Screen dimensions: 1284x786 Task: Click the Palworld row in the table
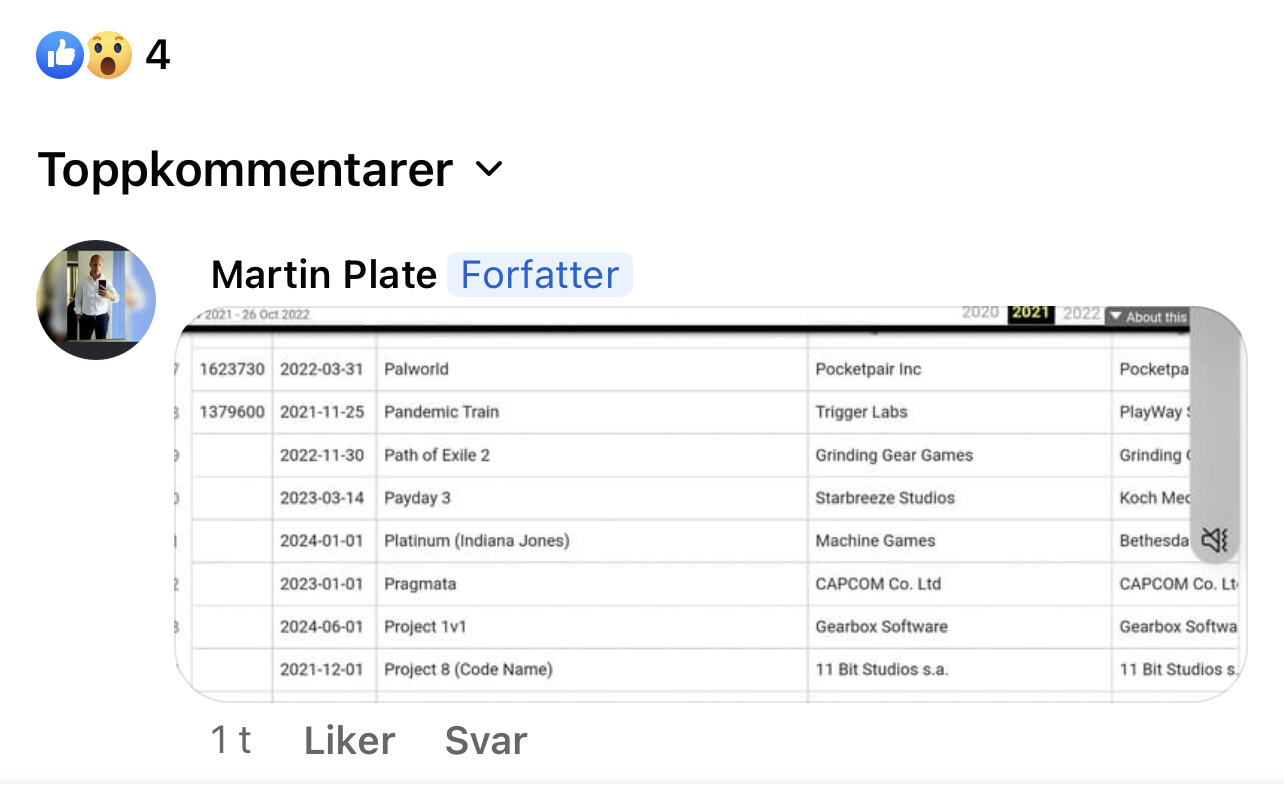(710, 369)
